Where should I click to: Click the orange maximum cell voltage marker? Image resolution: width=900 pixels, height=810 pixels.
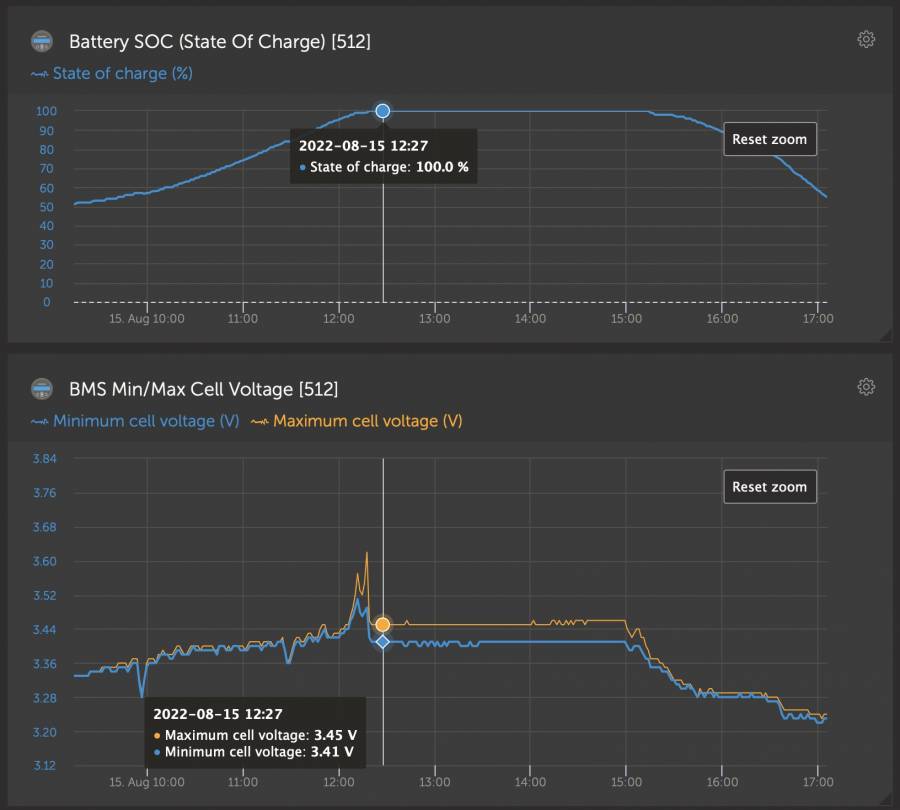(x=383, y=624)
